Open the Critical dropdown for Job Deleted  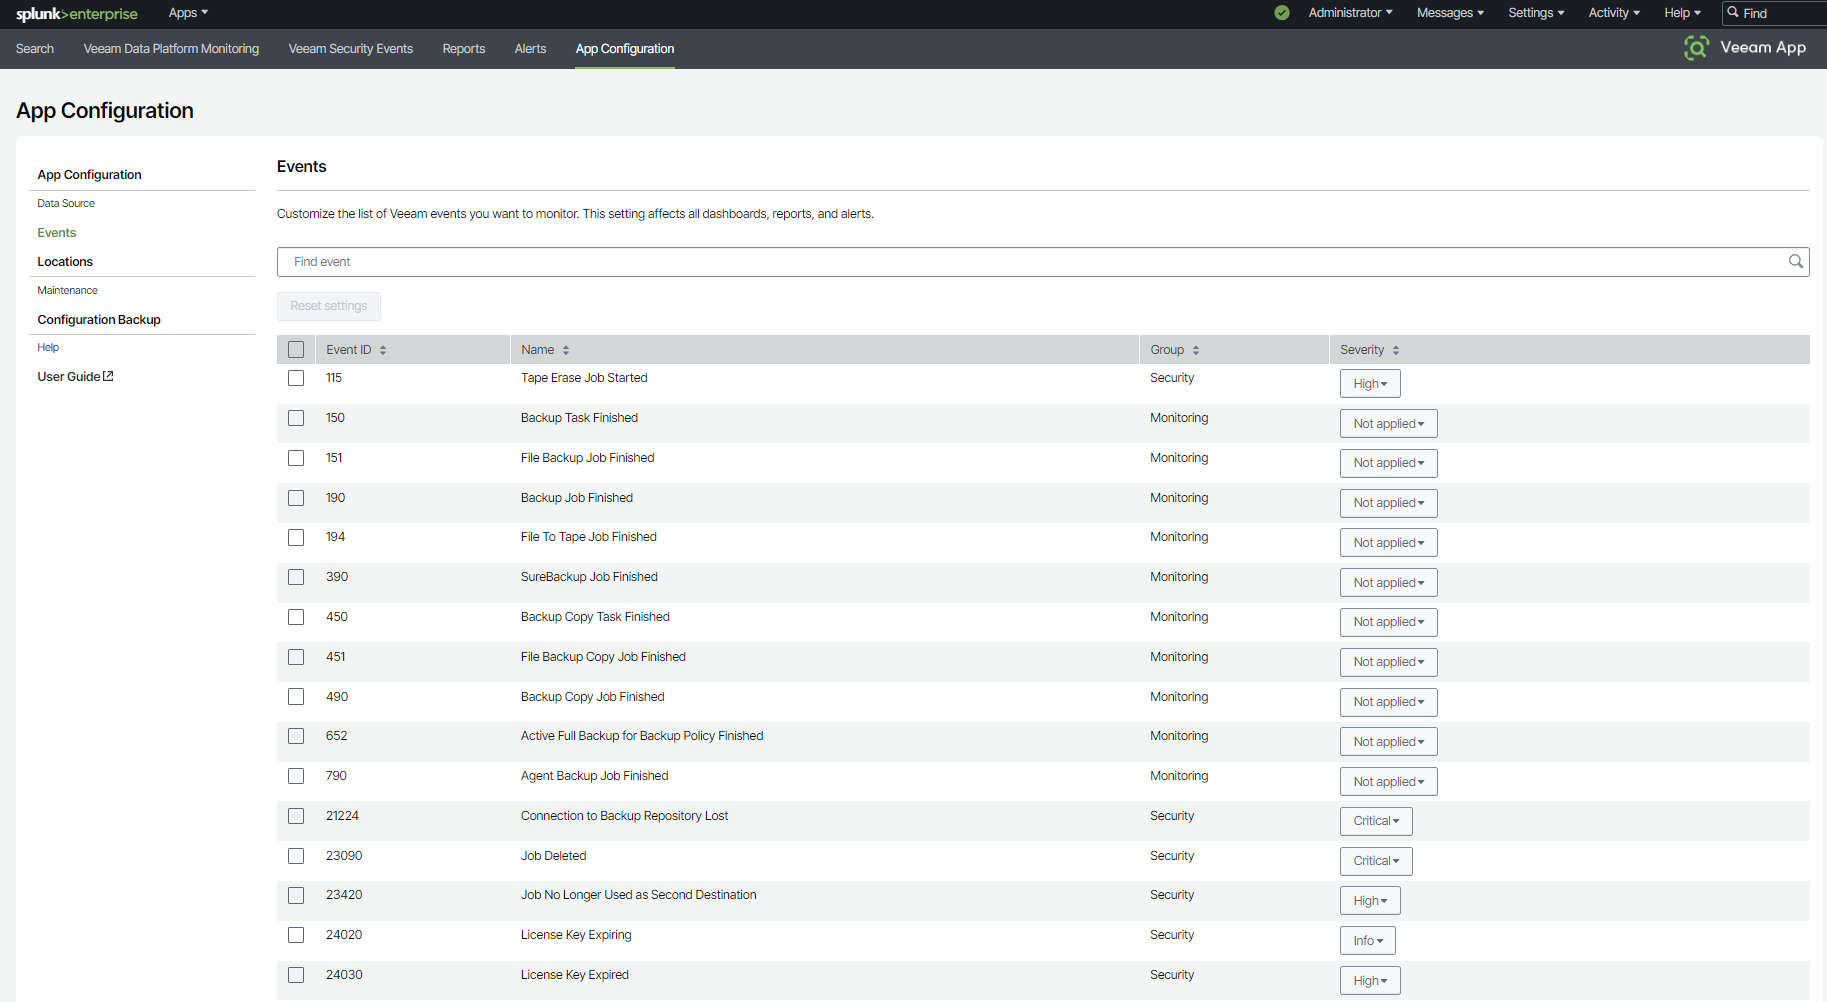point(1376,861)
